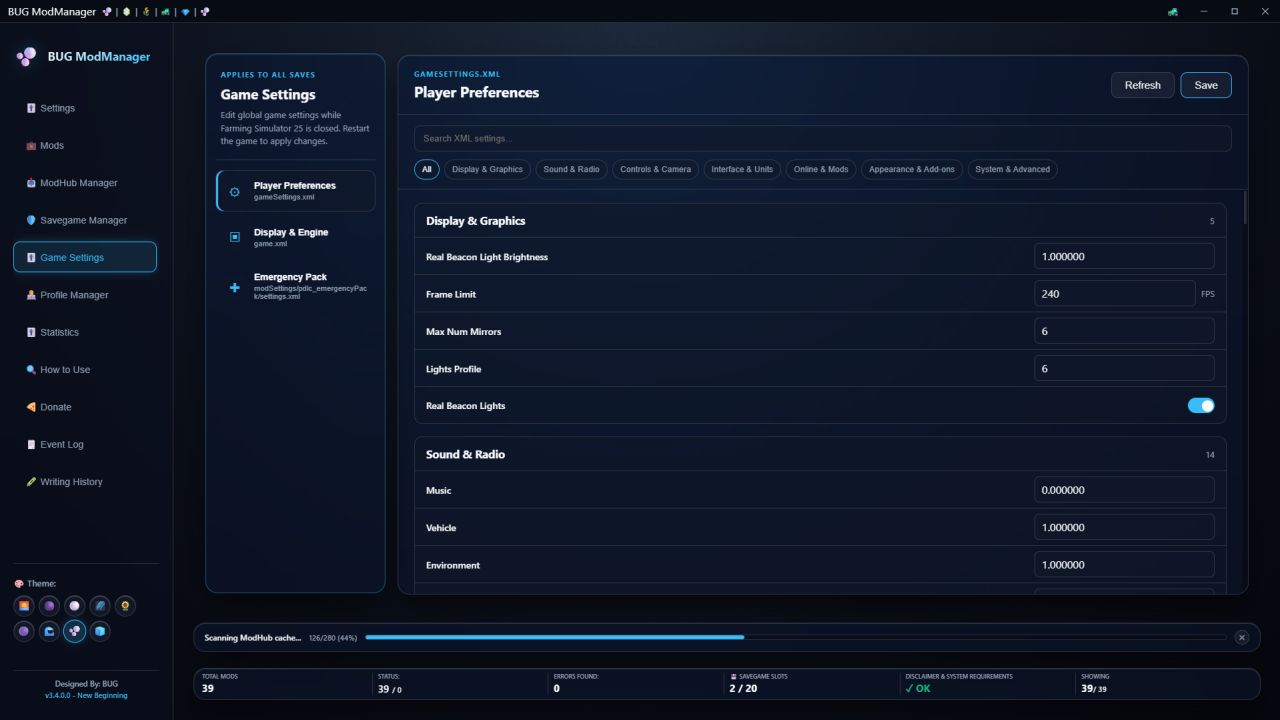Open Profile Manager using its person icon
Image resolution: width=1280 pixels, height=720 pixels.
[x=31, y=295]
